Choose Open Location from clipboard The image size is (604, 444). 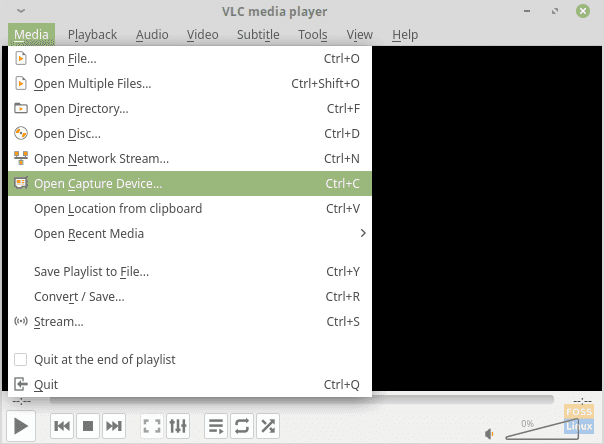tap(190, 208)
